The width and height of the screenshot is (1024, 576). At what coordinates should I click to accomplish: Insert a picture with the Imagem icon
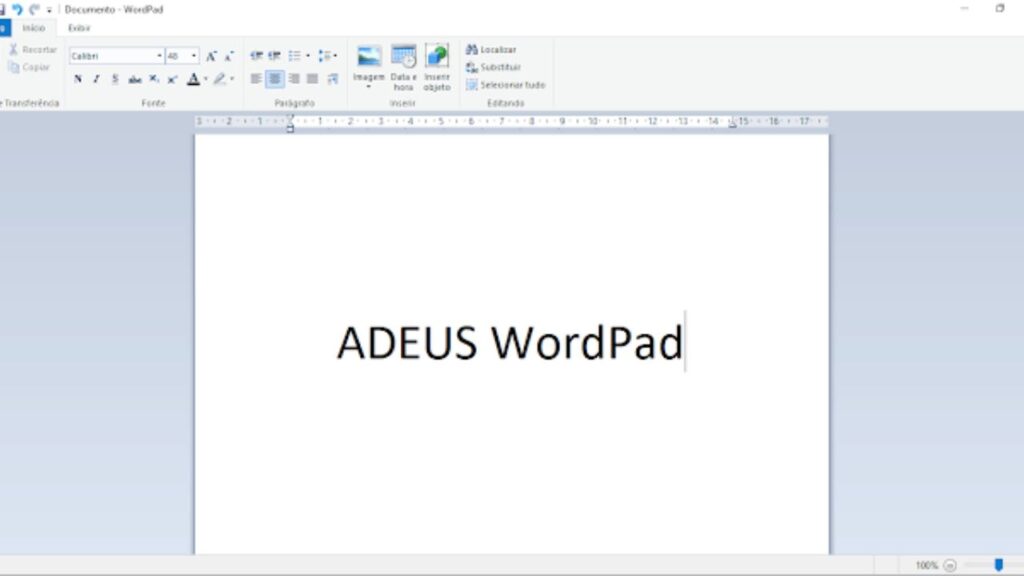(x=369, y=57)
